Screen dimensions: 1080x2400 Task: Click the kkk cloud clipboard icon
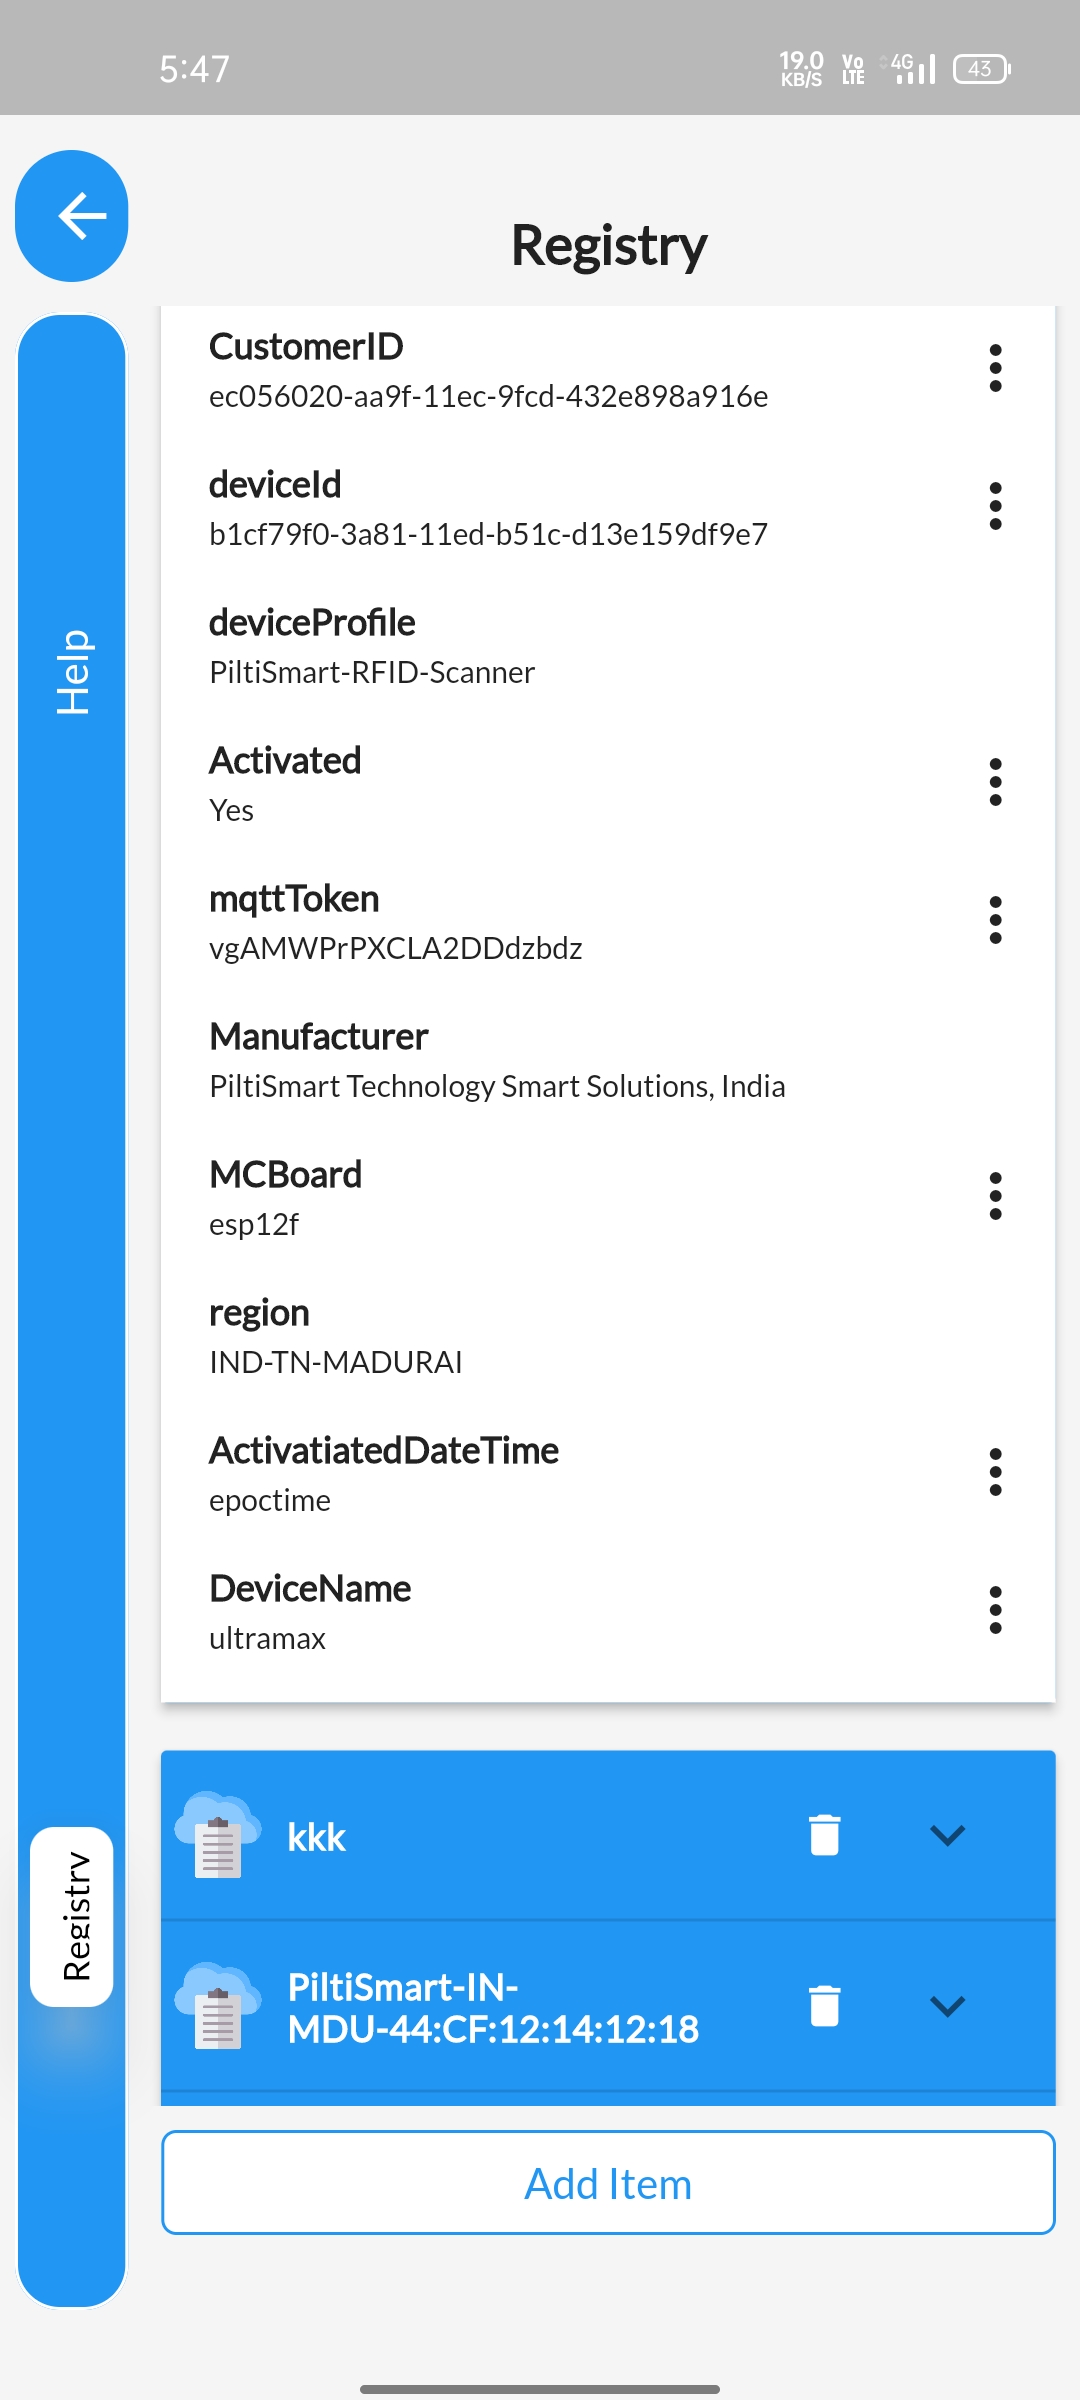point(218,1836)
